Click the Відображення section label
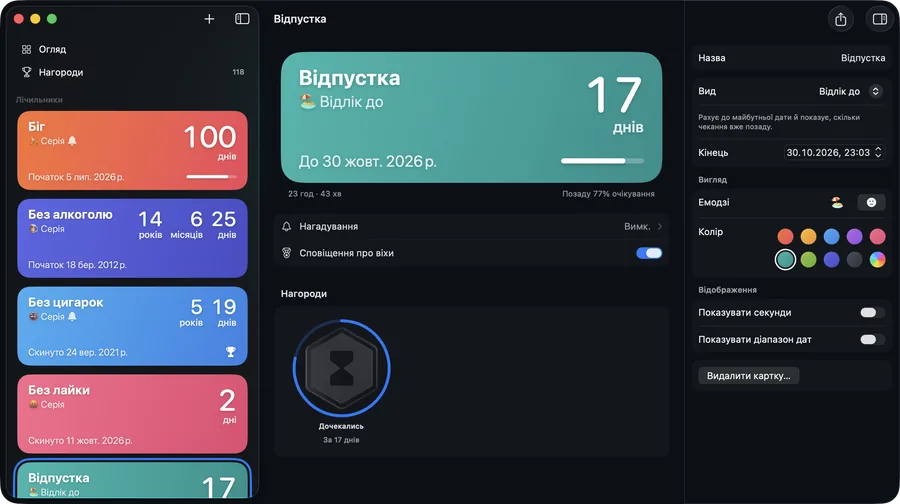Image resolution: width=900 pixels, height=504 pixels. (x=727, y=290)
